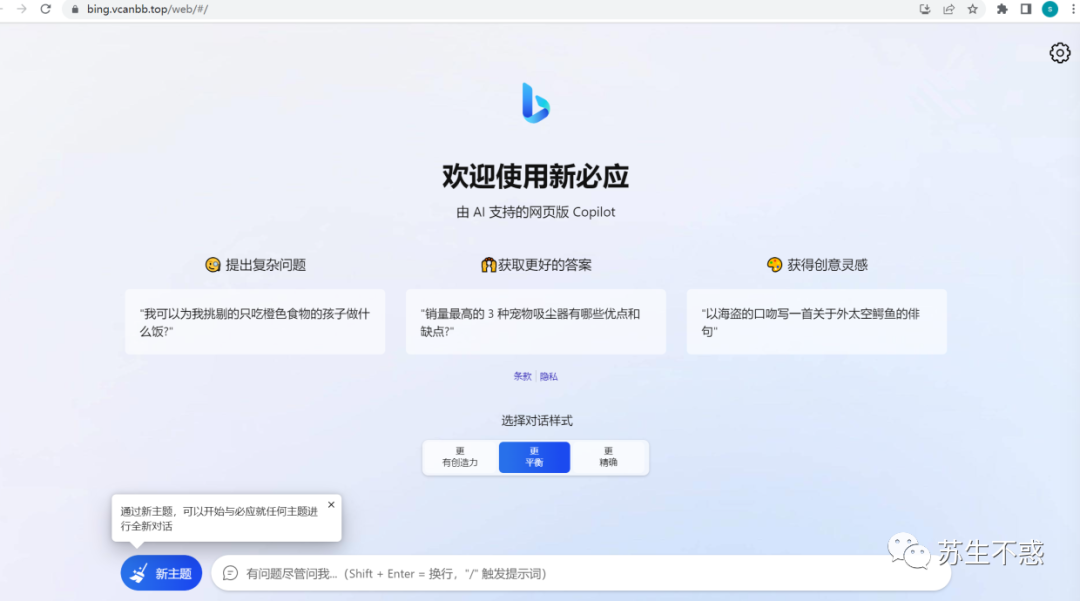1080x601 pixels.
Task: Open the browser menu with three dots
Action: click(x=1073, y=9)
